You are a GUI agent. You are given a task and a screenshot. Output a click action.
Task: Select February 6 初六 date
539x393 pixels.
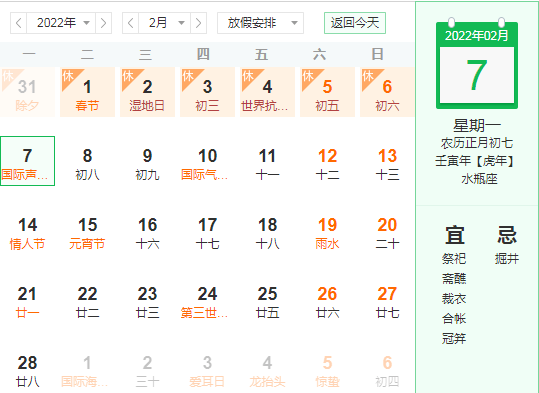point(387,92)
